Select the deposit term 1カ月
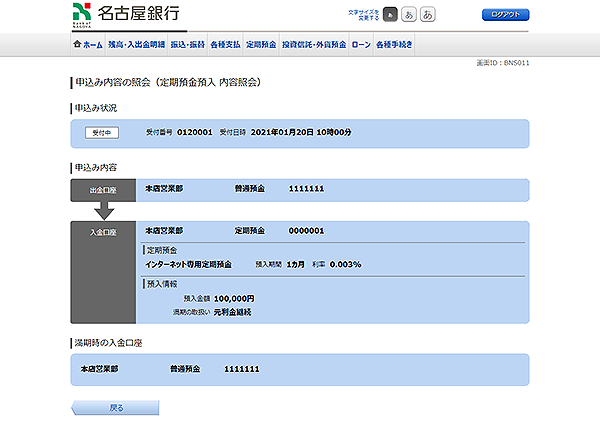 pyautogui.click(x=295, y=264)
